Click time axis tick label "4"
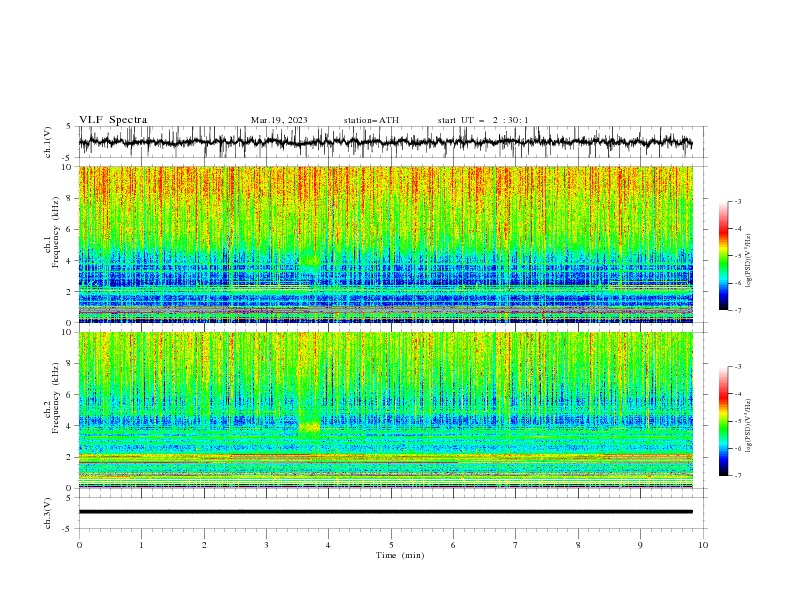This screenshot has width=792, height=612. point(328,545)
